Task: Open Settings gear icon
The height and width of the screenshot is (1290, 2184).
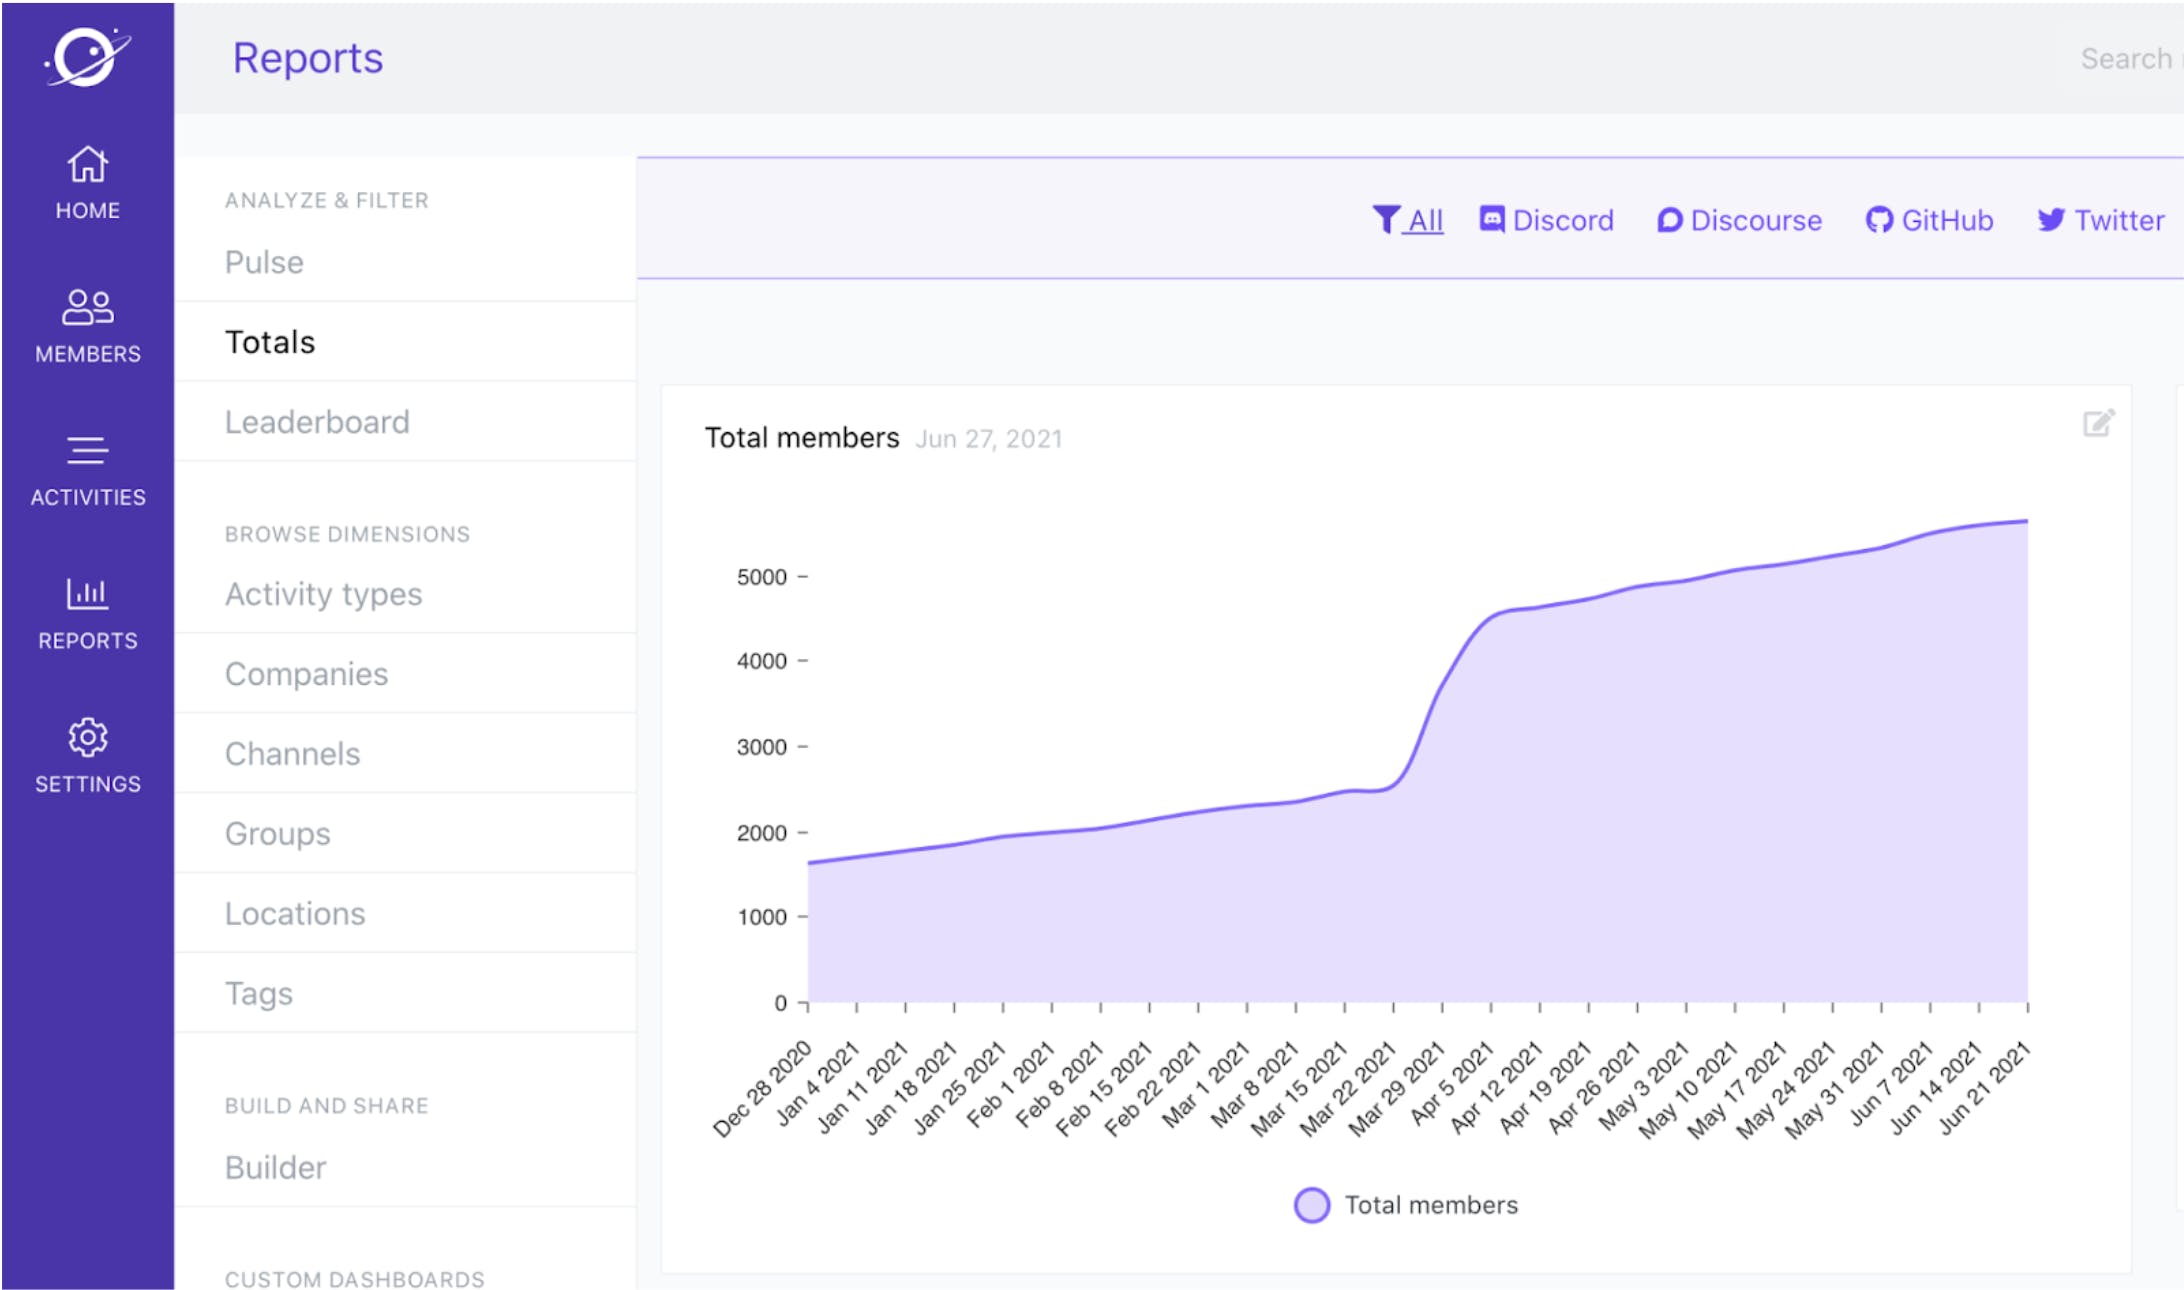Action: tap(87, 738)
